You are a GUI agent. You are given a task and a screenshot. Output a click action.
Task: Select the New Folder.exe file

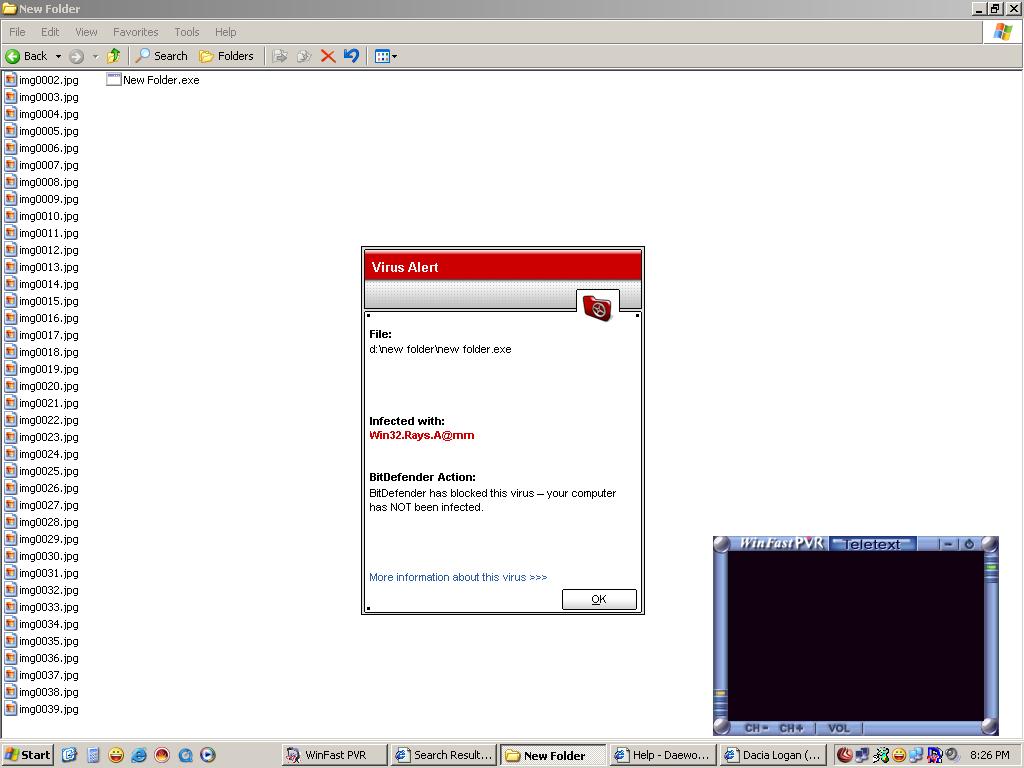point(160,80)
